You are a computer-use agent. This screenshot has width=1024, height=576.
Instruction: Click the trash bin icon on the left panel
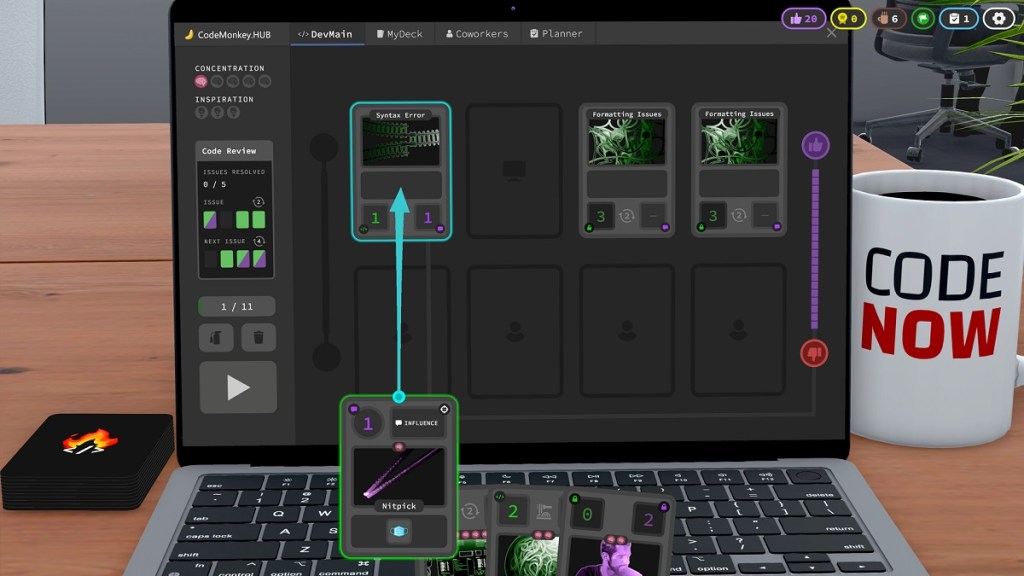(x=258, y=337)
